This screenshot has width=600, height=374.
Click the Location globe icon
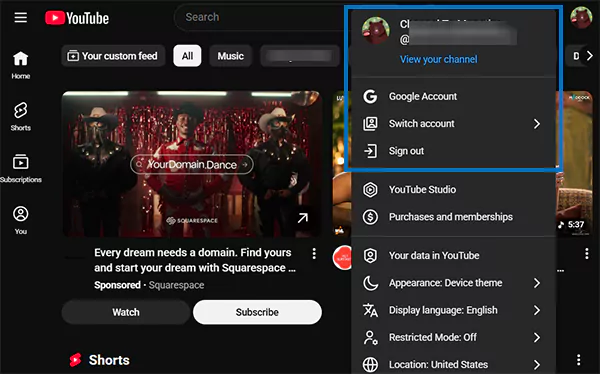coord(370,365)
